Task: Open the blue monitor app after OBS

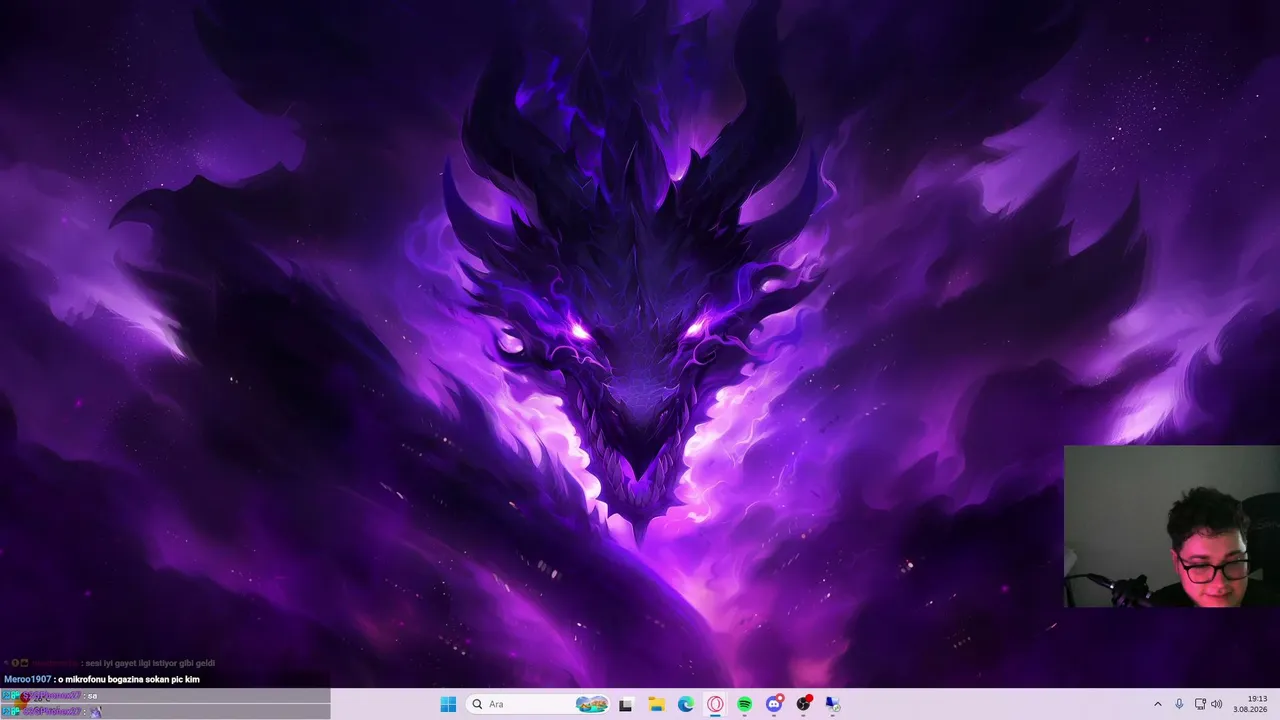Action: click(832, 704)
